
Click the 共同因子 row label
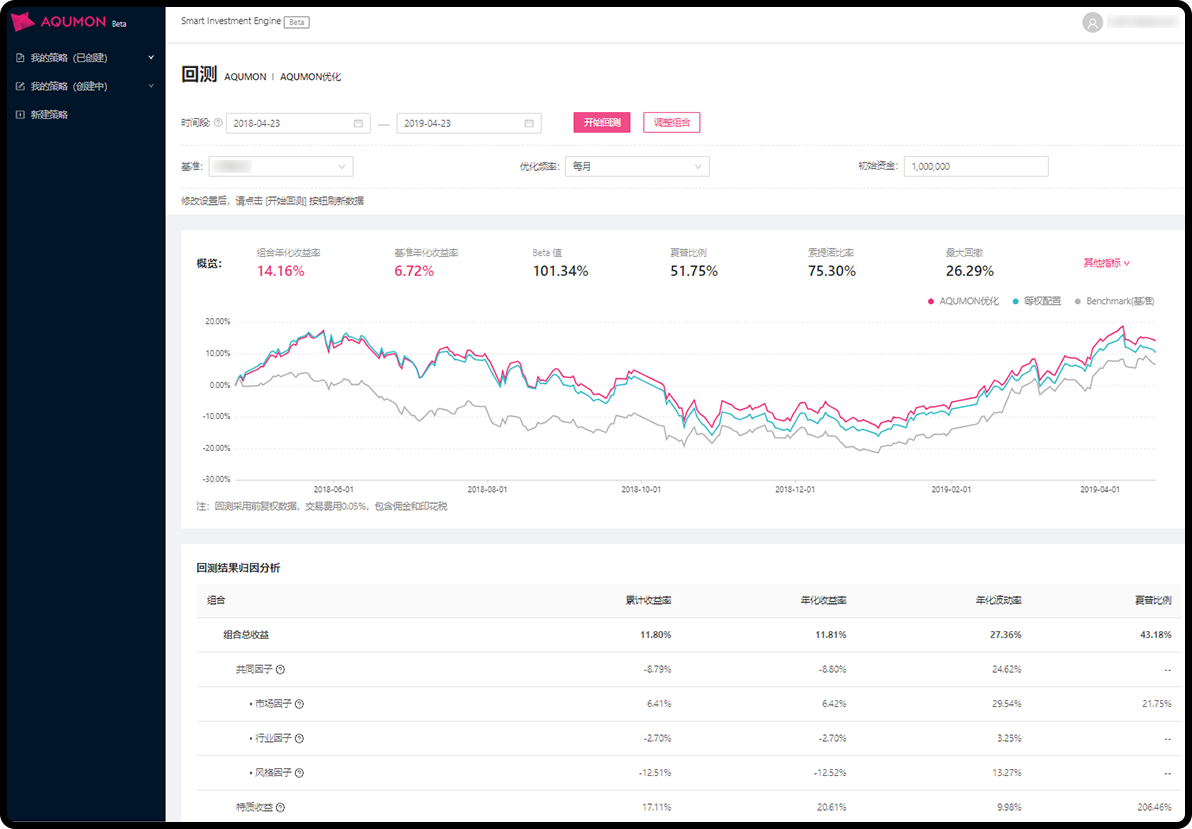coord(254,669)
